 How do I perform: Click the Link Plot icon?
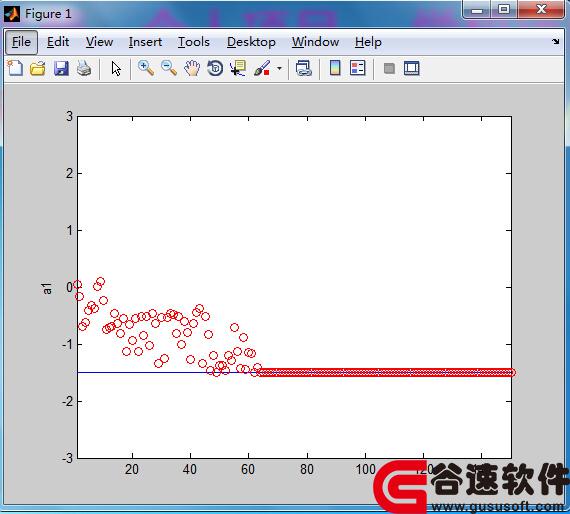click(x=304, y=68)
